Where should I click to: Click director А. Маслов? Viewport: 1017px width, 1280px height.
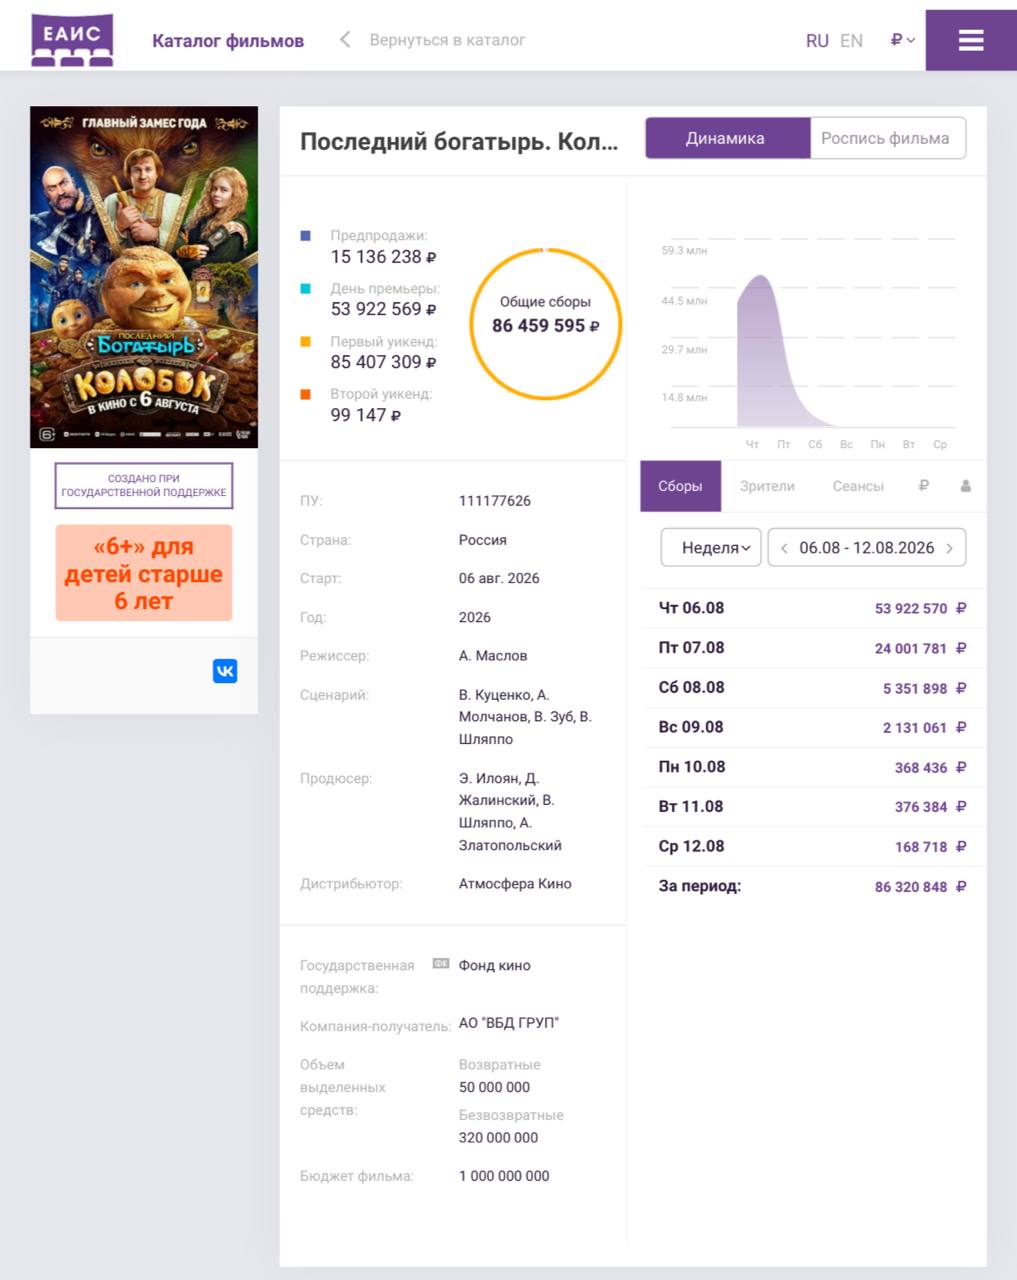pyautogui.click(x=493, y=656)
